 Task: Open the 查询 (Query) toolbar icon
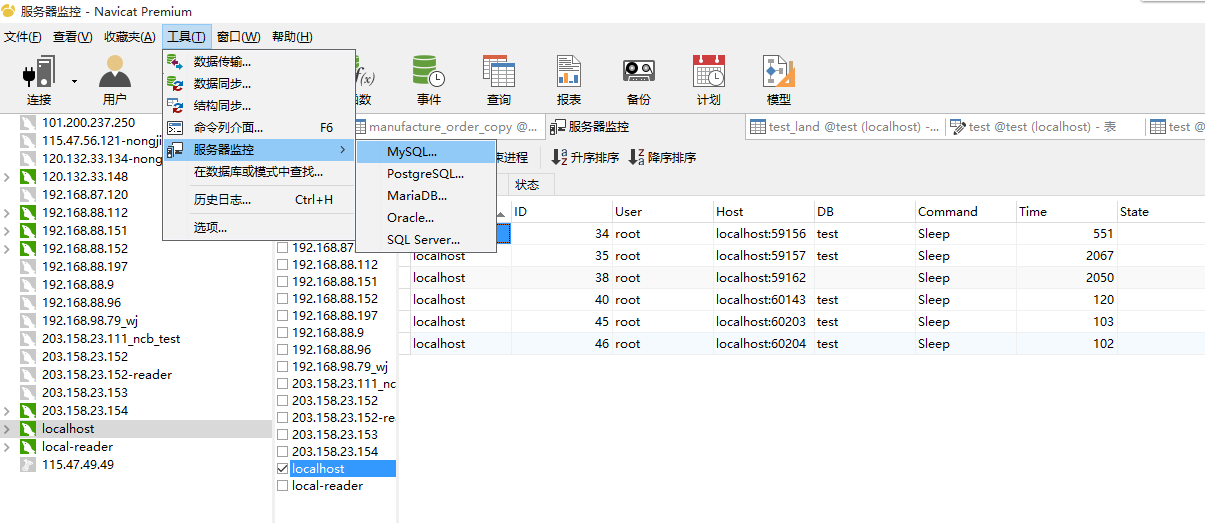point(498,80)
